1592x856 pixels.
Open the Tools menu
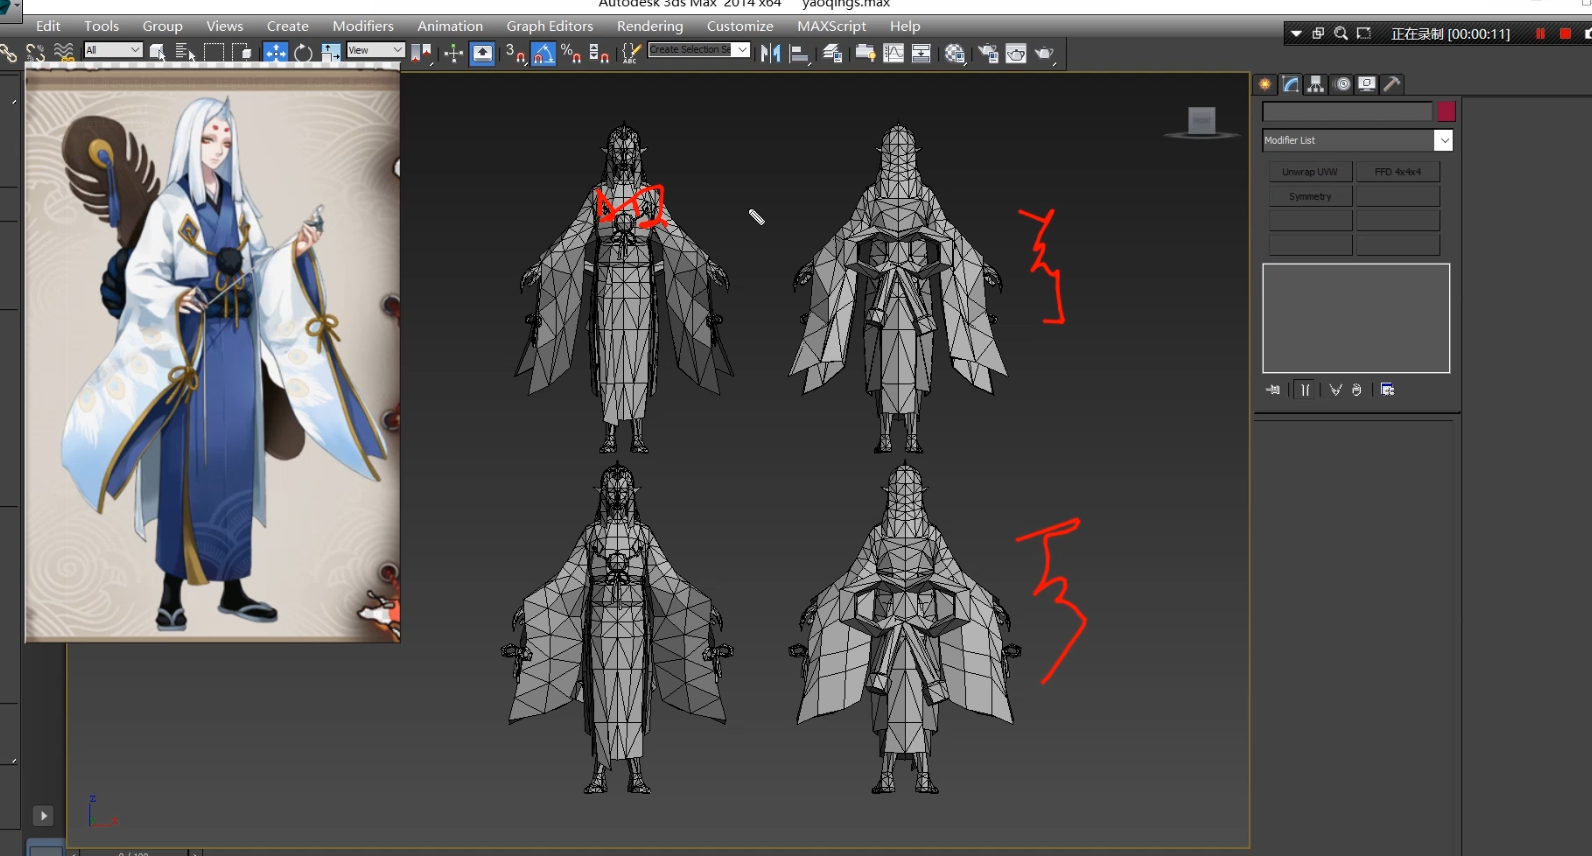pos(101,26)
